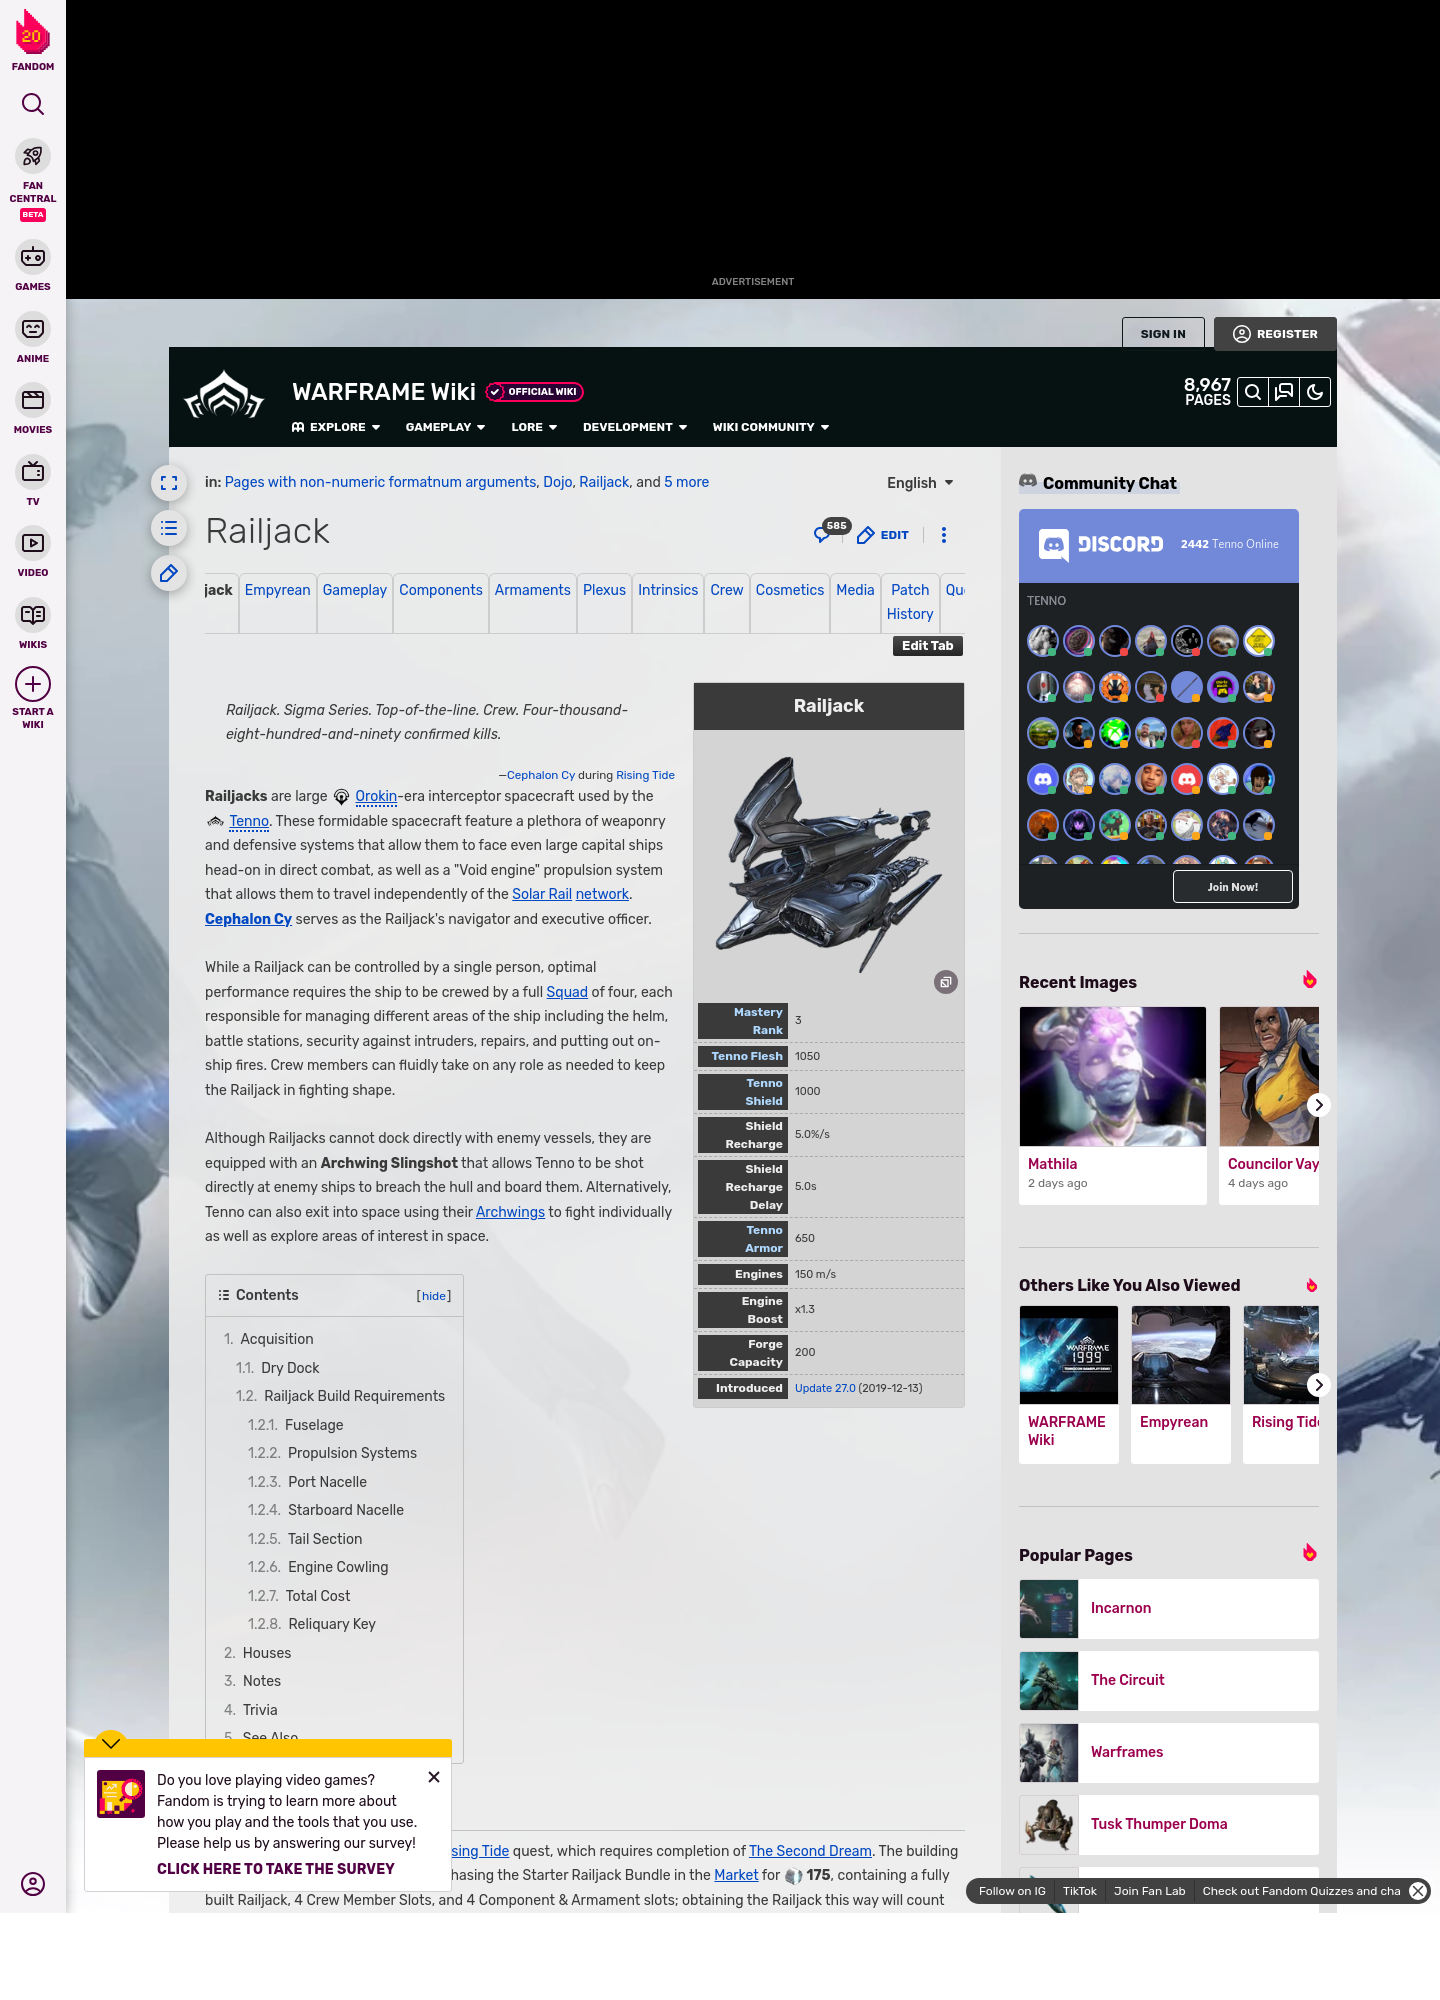1440x2000 pixels.
Task: Click the Edit Tab button
Action: [x=928, y=646]
